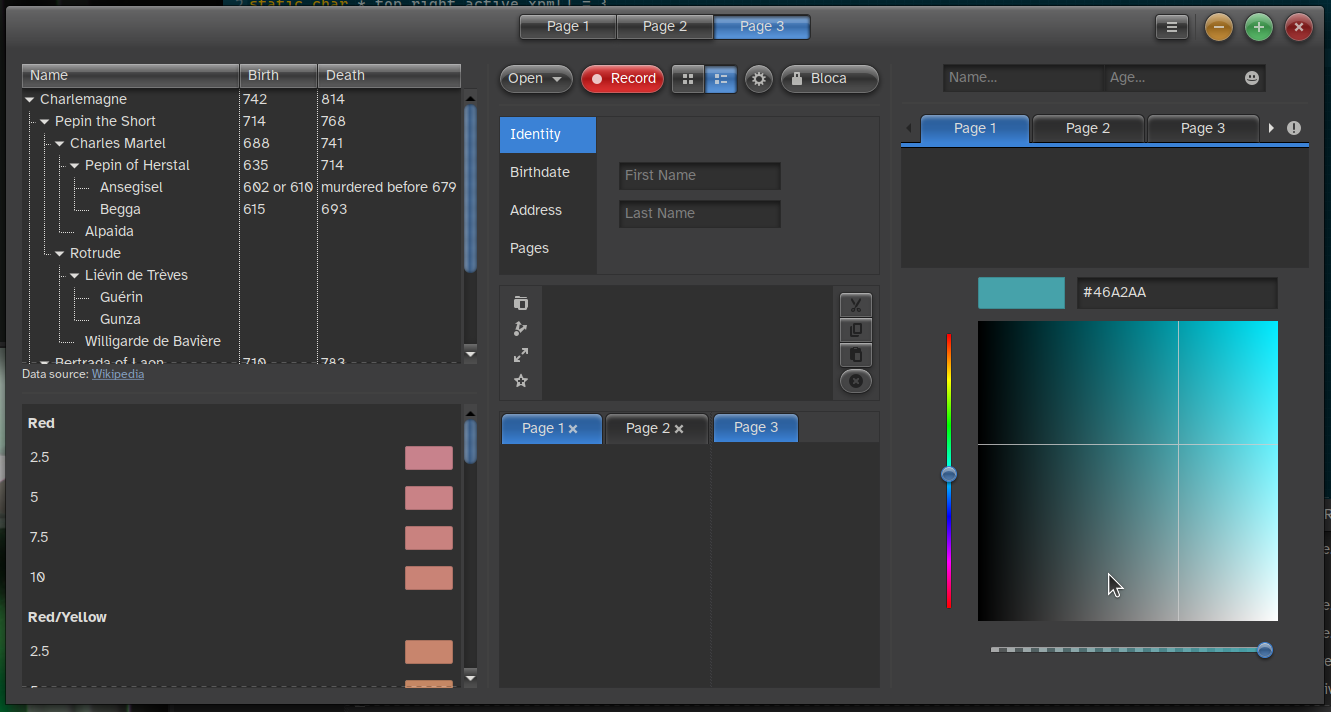Pick the Red 10 color swatch
The image size is (1331, 712).
(x=429, y=578)
